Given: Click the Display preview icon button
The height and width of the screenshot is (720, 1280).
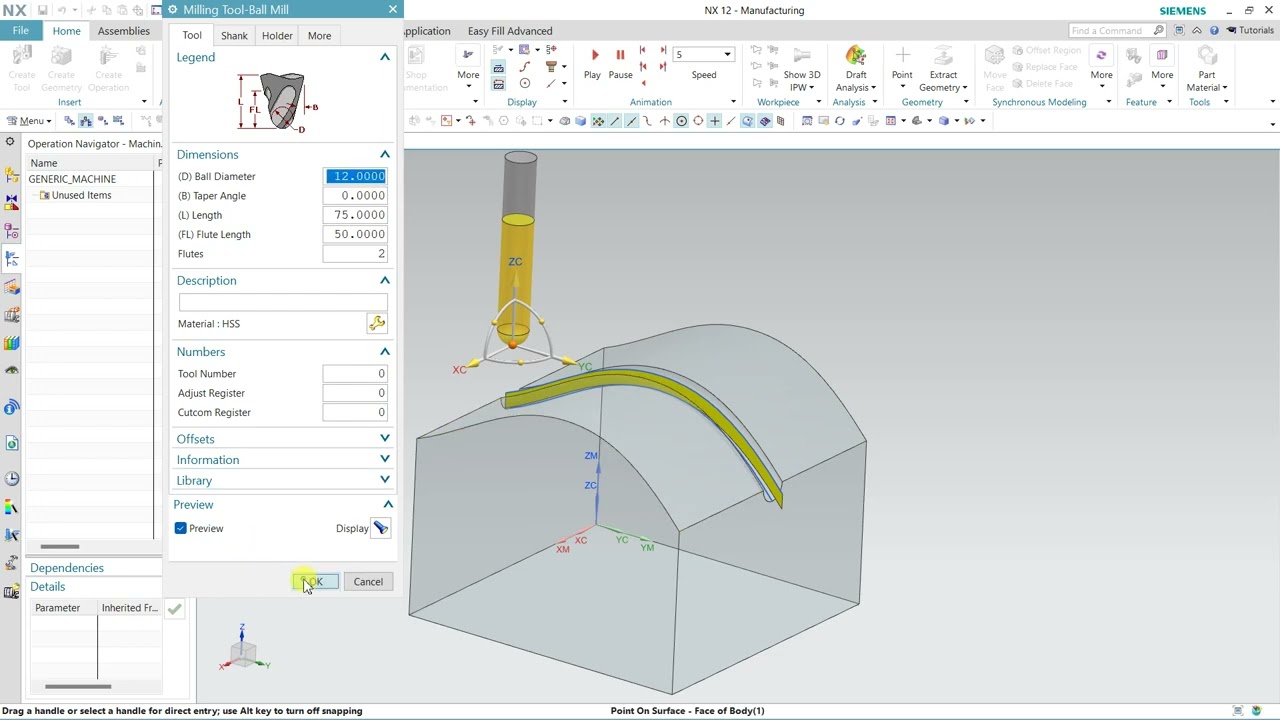Looking at the screenshot, I should (x=381, y=528).
